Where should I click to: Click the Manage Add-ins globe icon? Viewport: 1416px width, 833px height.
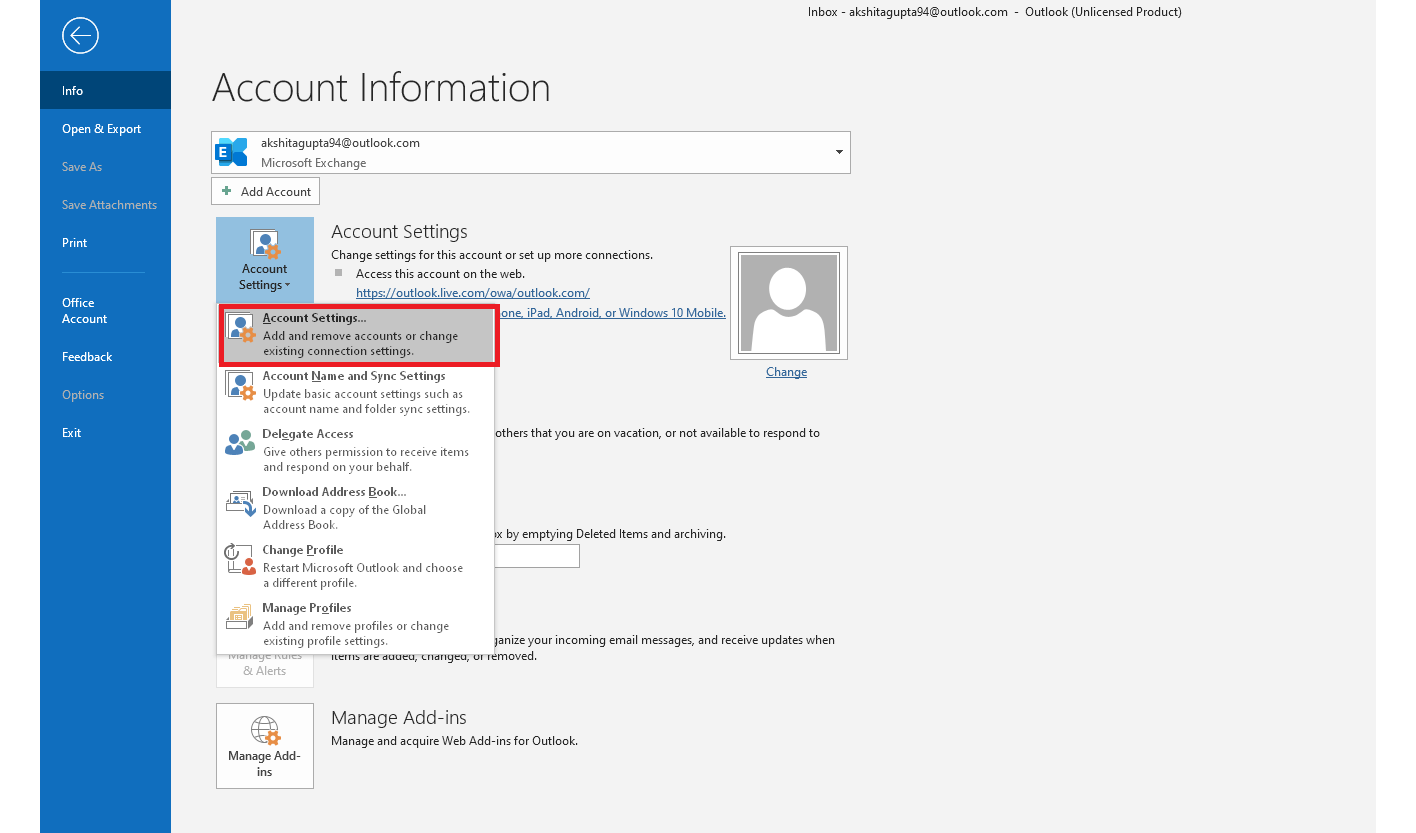264,731
